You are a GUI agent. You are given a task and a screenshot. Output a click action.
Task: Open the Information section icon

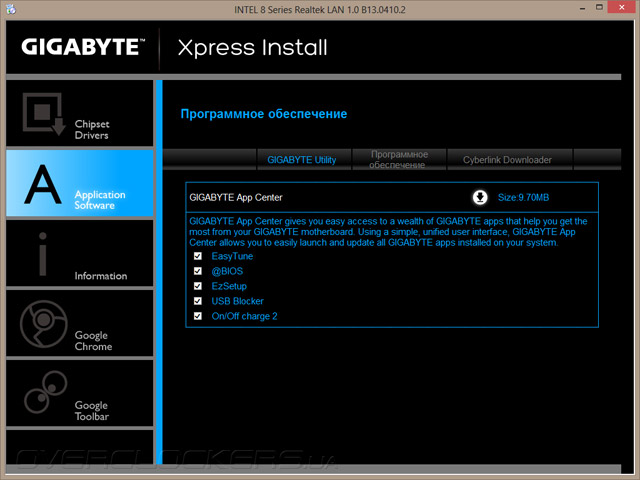pos(42,254)
